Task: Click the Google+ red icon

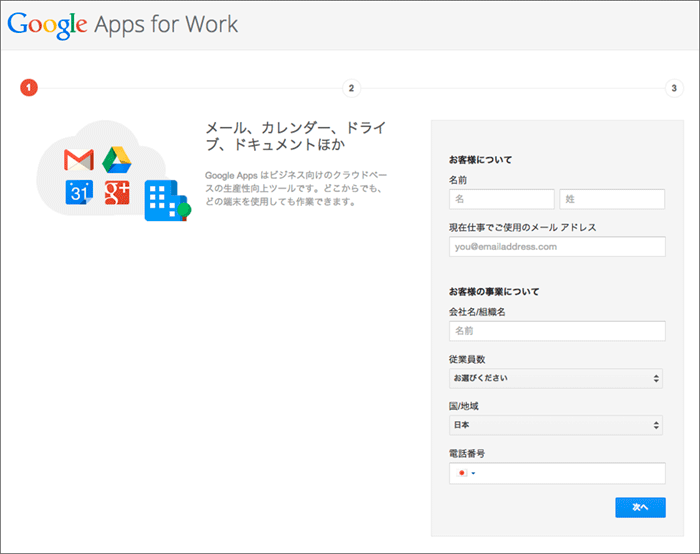Action: tap(117, 192)
